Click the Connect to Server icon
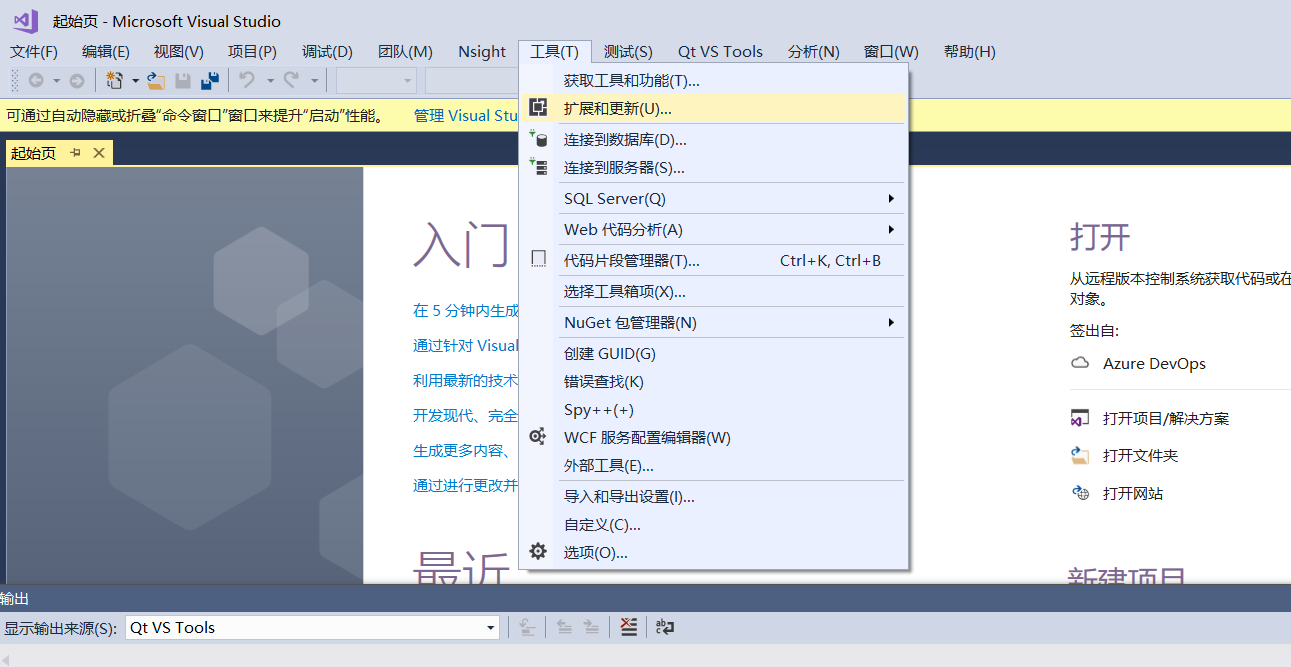 coord(538,167)
